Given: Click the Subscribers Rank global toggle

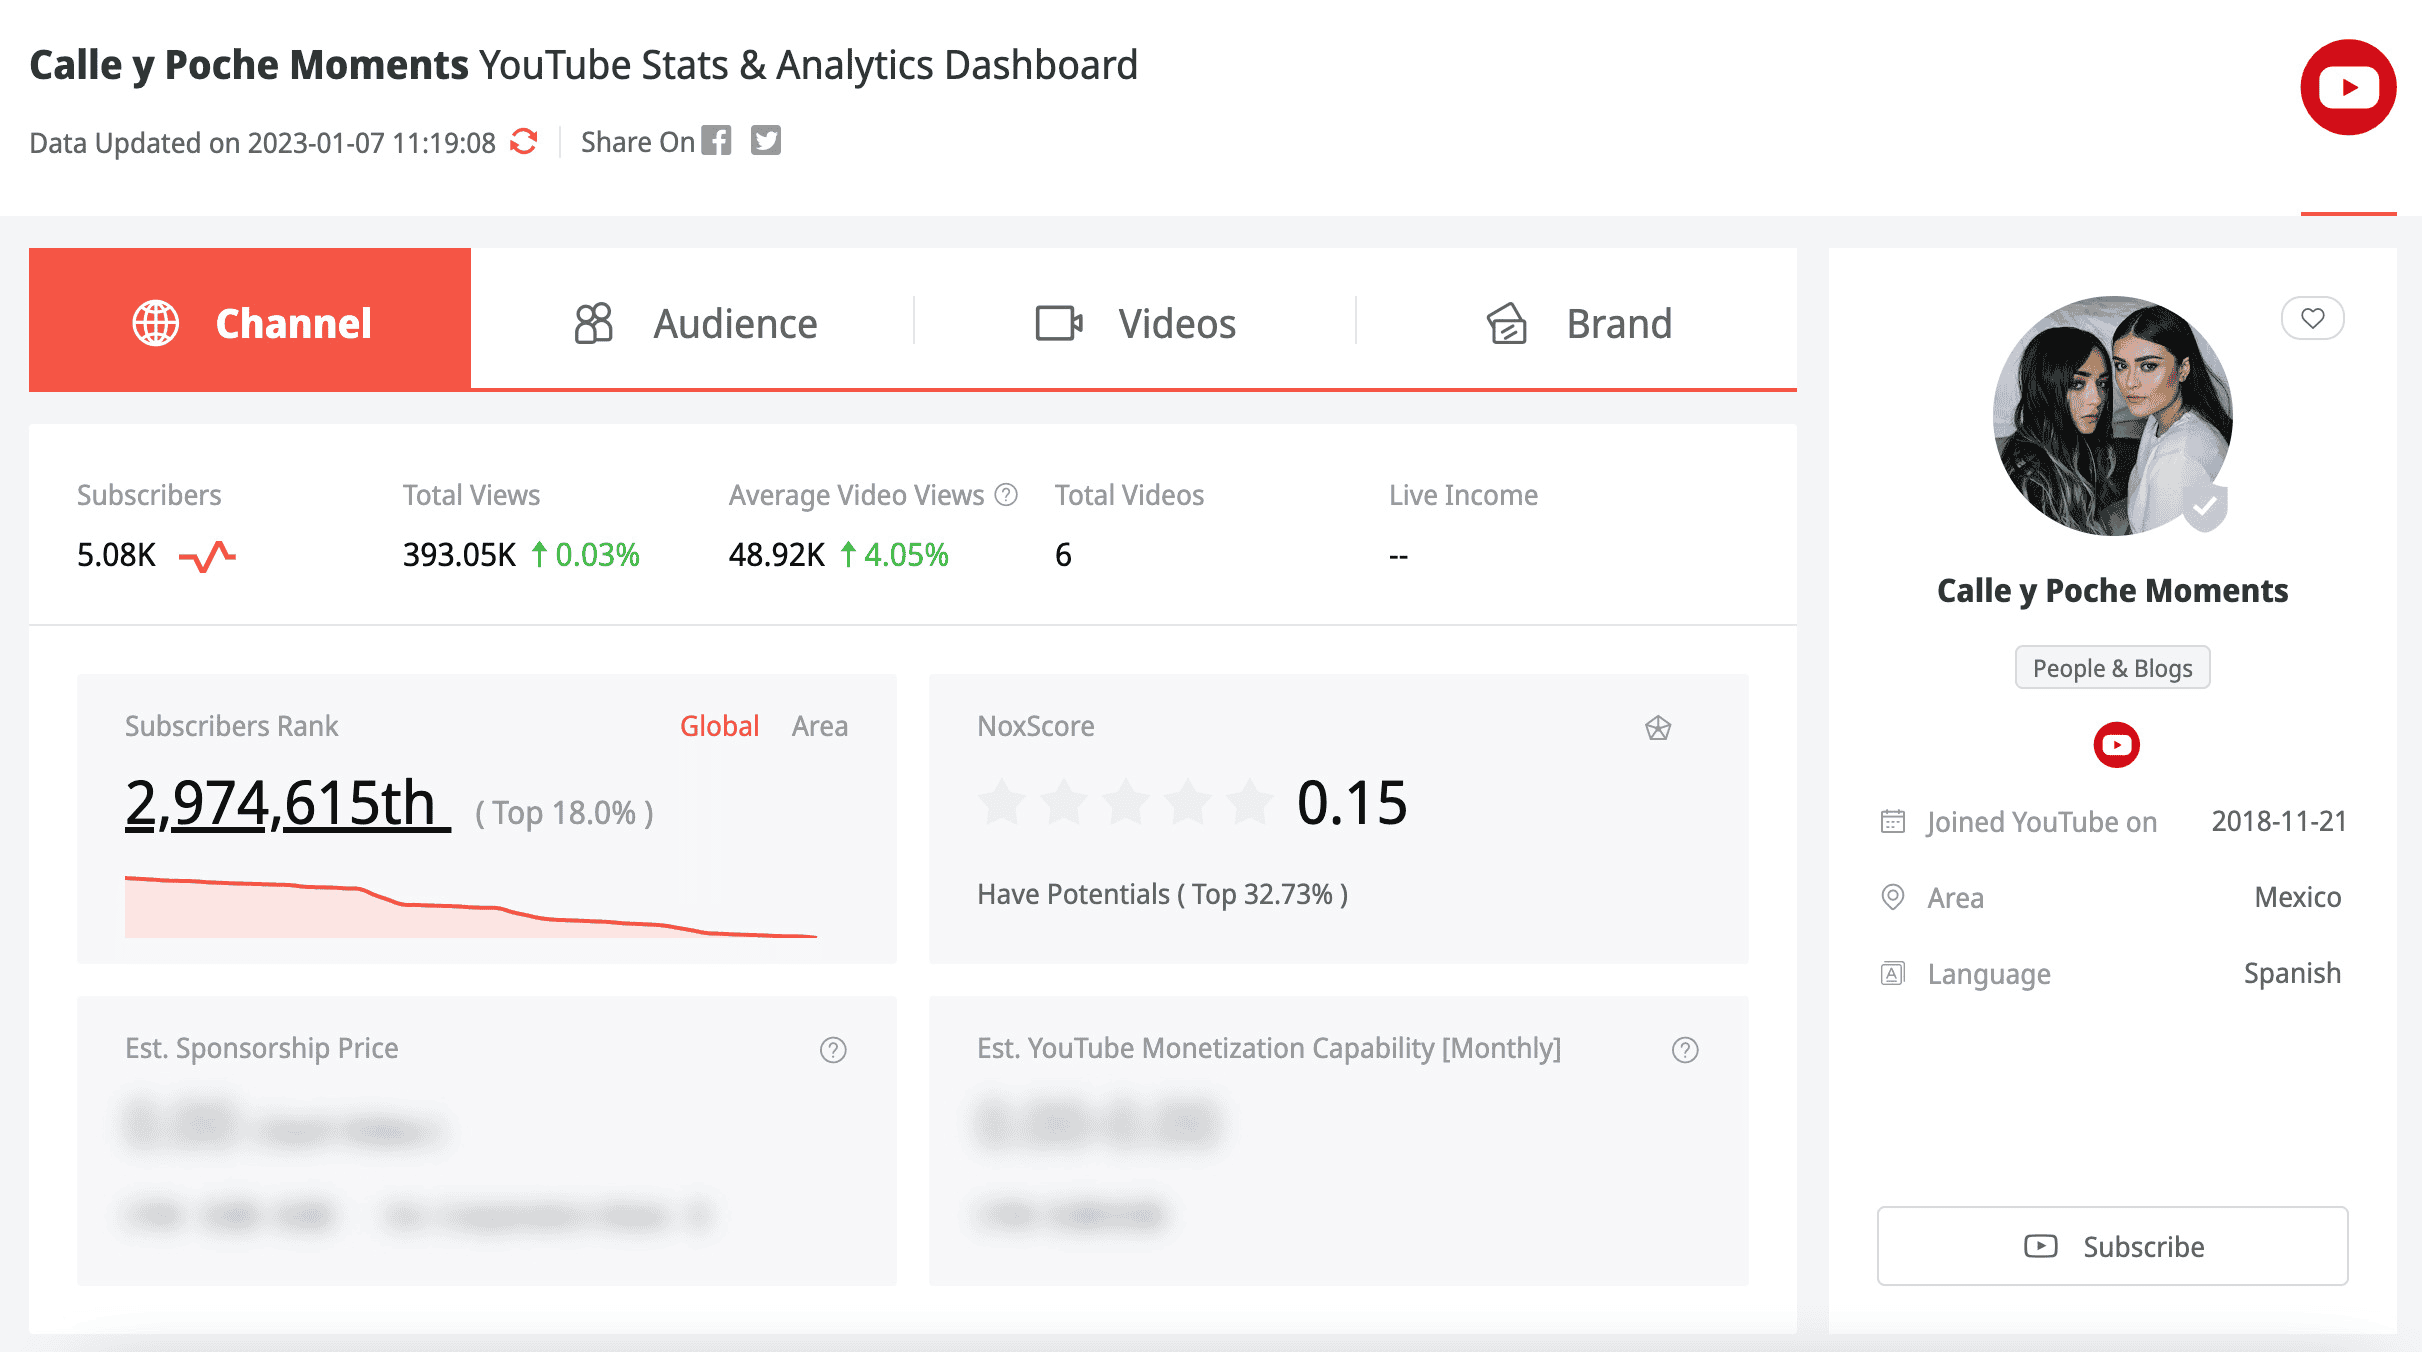Looking at the screenshot, I should click(x=719, y=727).
